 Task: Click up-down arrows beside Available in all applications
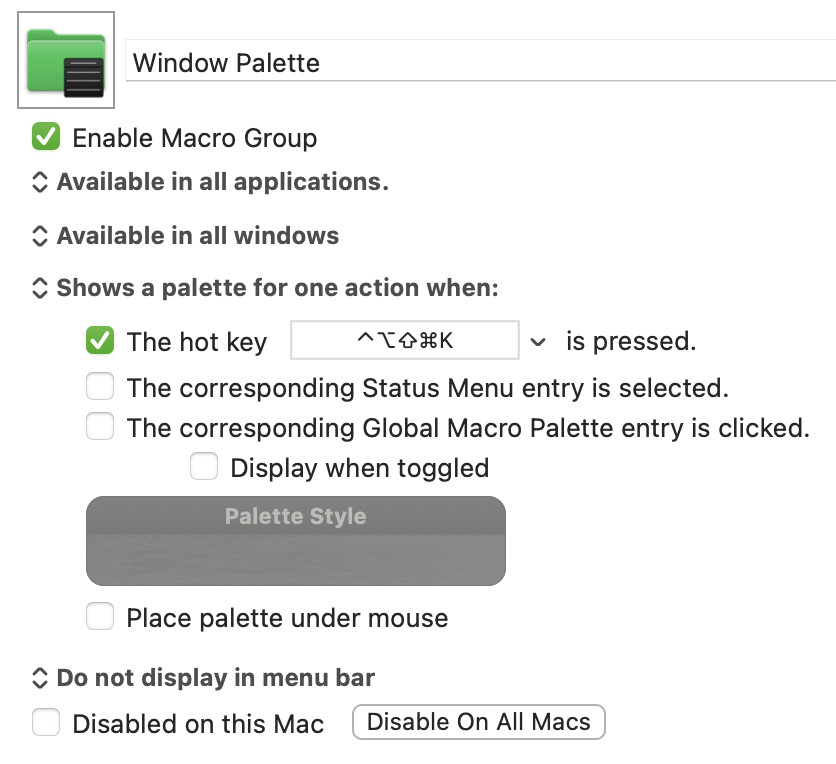click(40, 182)
